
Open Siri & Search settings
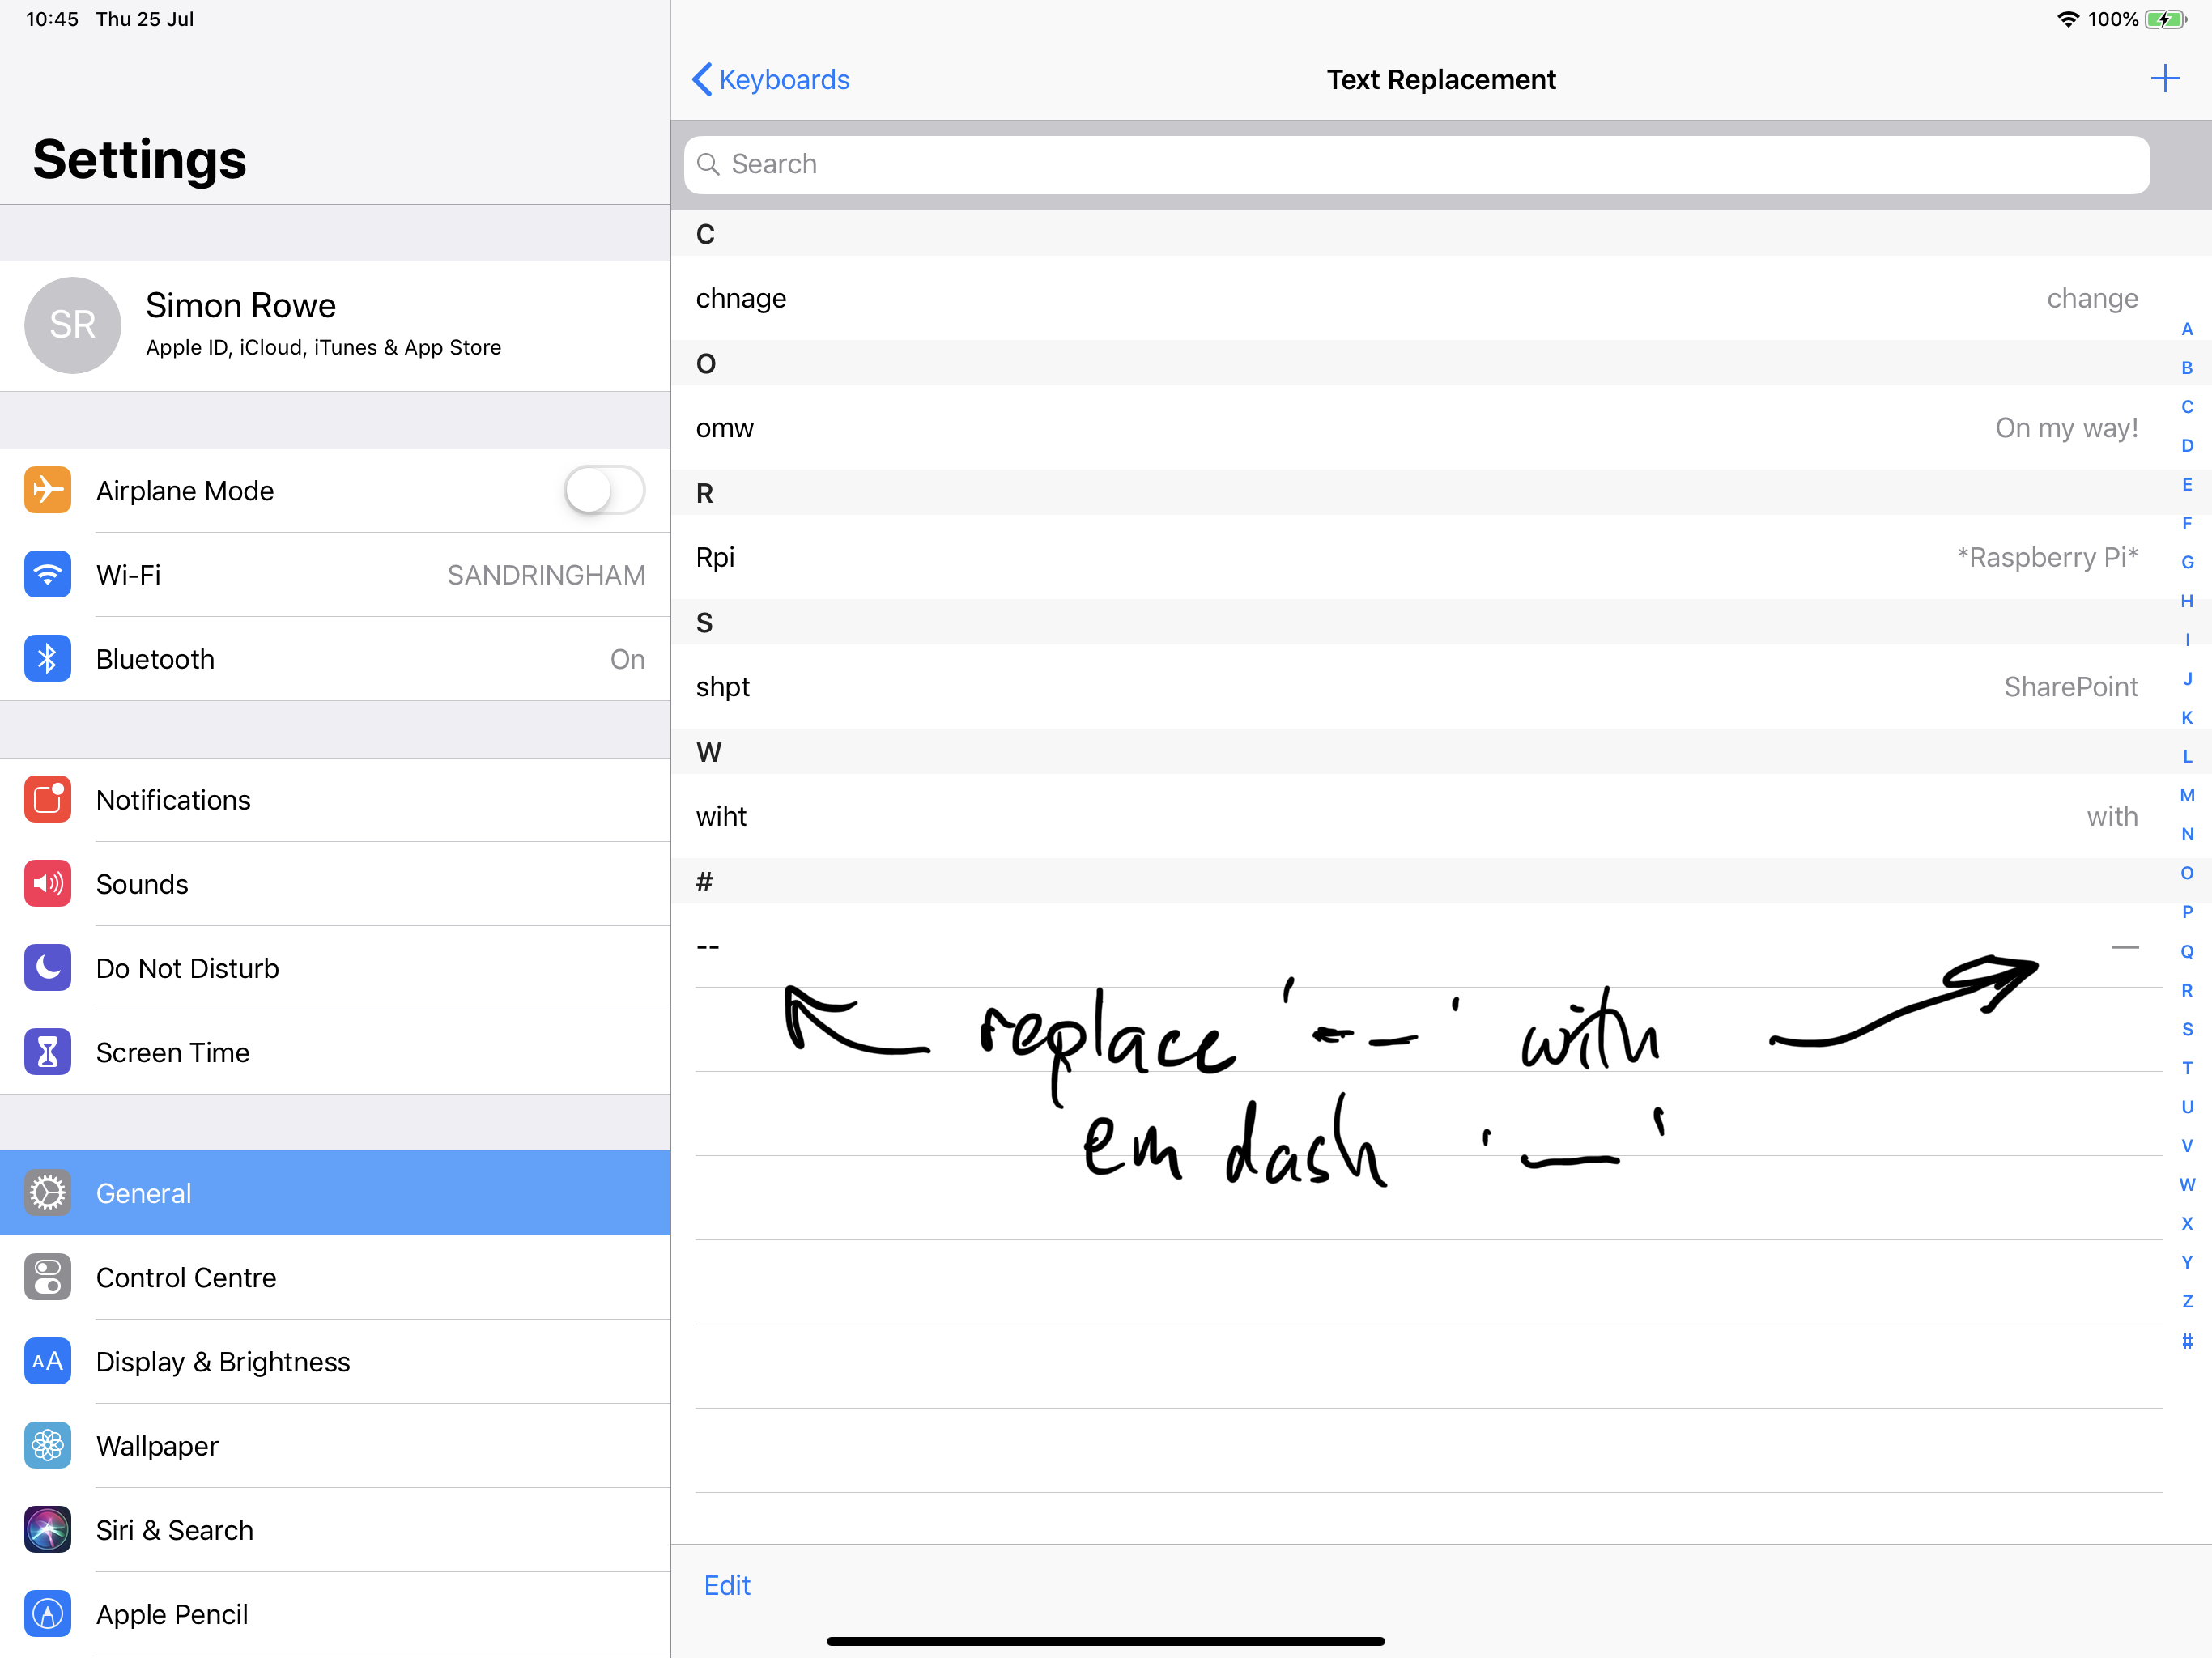click(x=335, y=1529)
